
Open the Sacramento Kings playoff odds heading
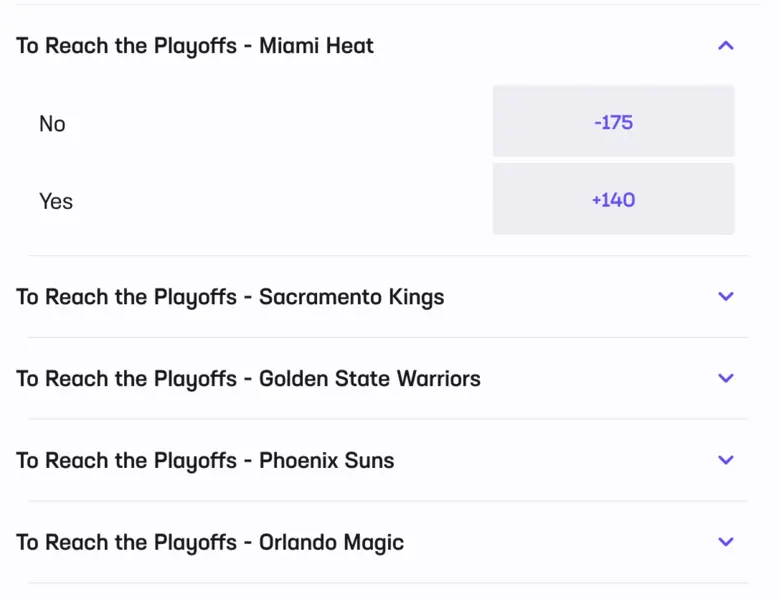230,297
